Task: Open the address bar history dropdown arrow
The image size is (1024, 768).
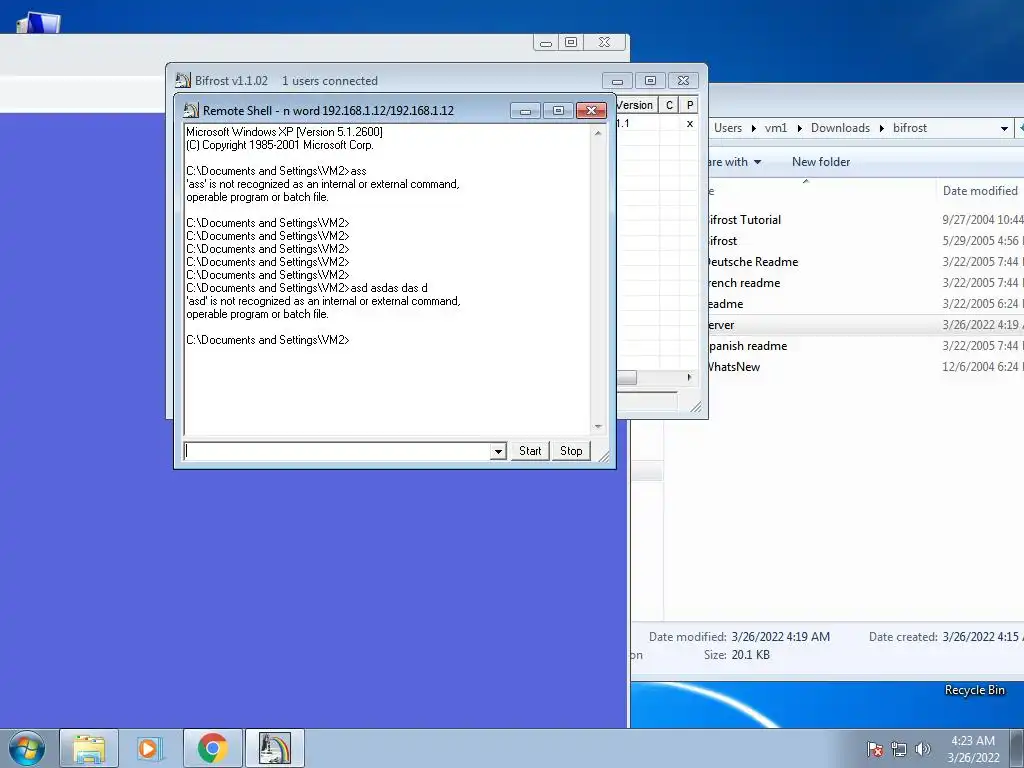Action: click(x=1004, y=129)
